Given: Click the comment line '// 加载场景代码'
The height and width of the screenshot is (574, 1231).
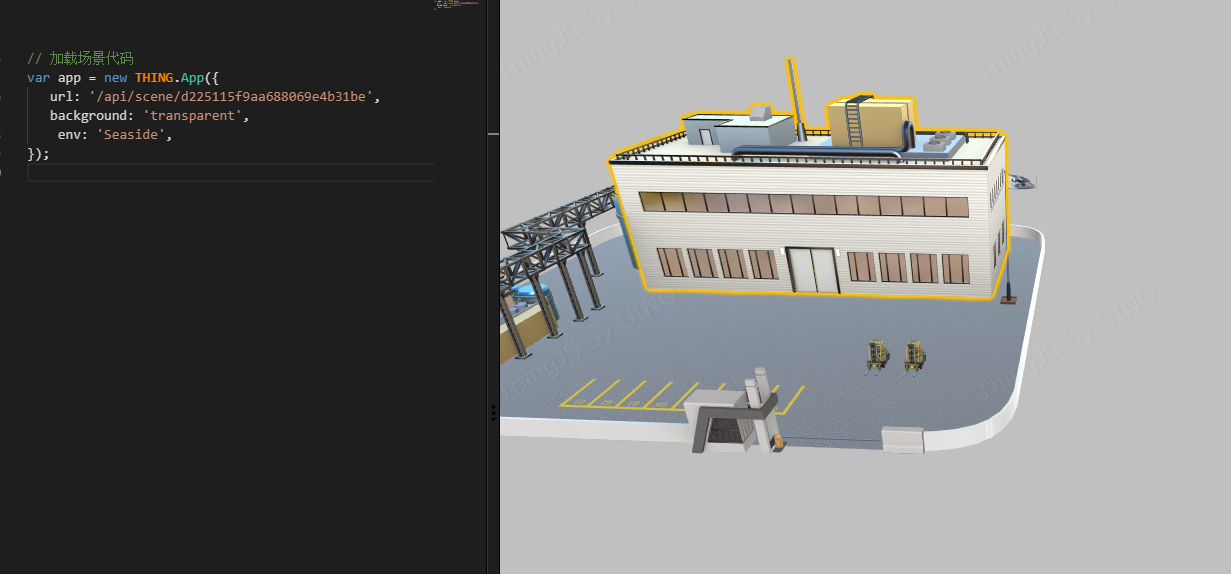Looking at the screenshot, I should pos(80,58).
